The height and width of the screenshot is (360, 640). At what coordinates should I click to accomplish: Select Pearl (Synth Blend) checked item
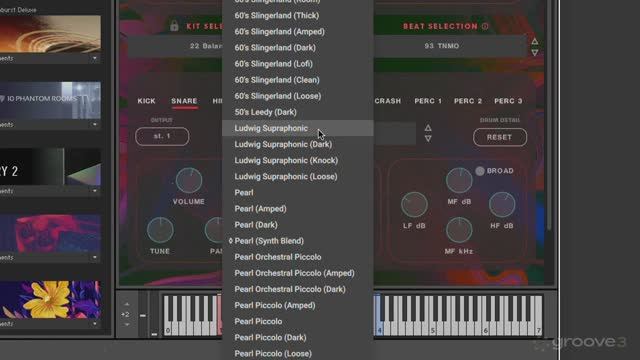click(298, 241)
